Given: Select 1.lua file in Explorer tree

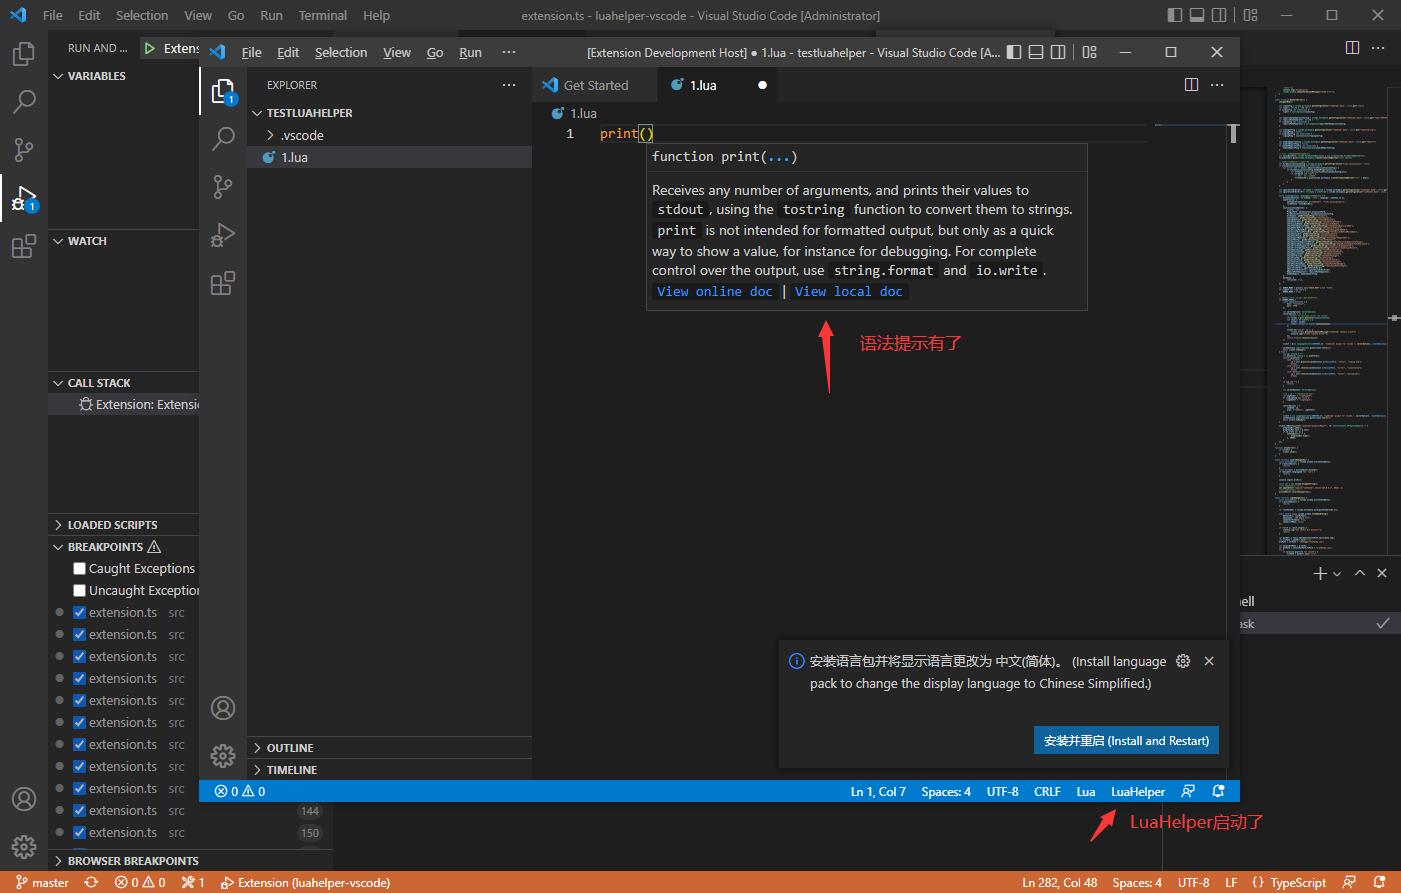Looking at the screenshot, I should [389, 157].
